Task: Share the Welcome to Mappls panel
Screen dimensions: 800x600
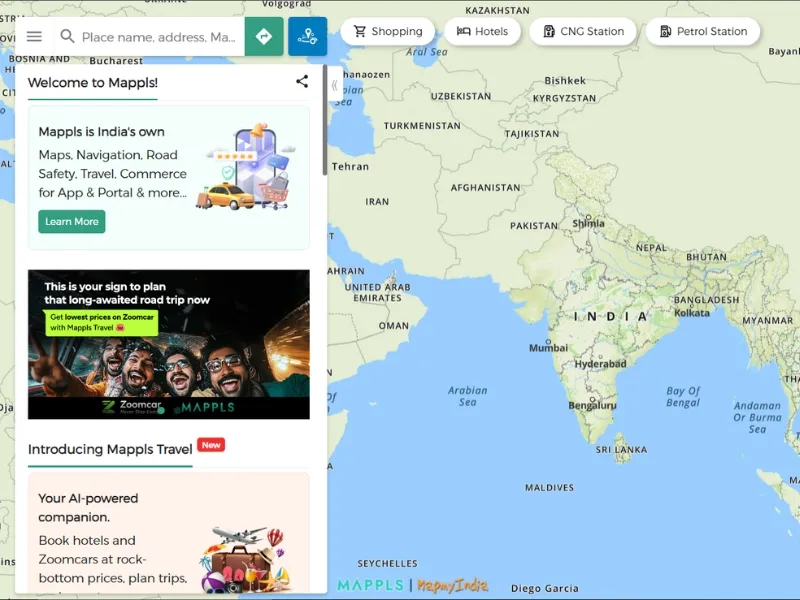Action: click(302, 82)
